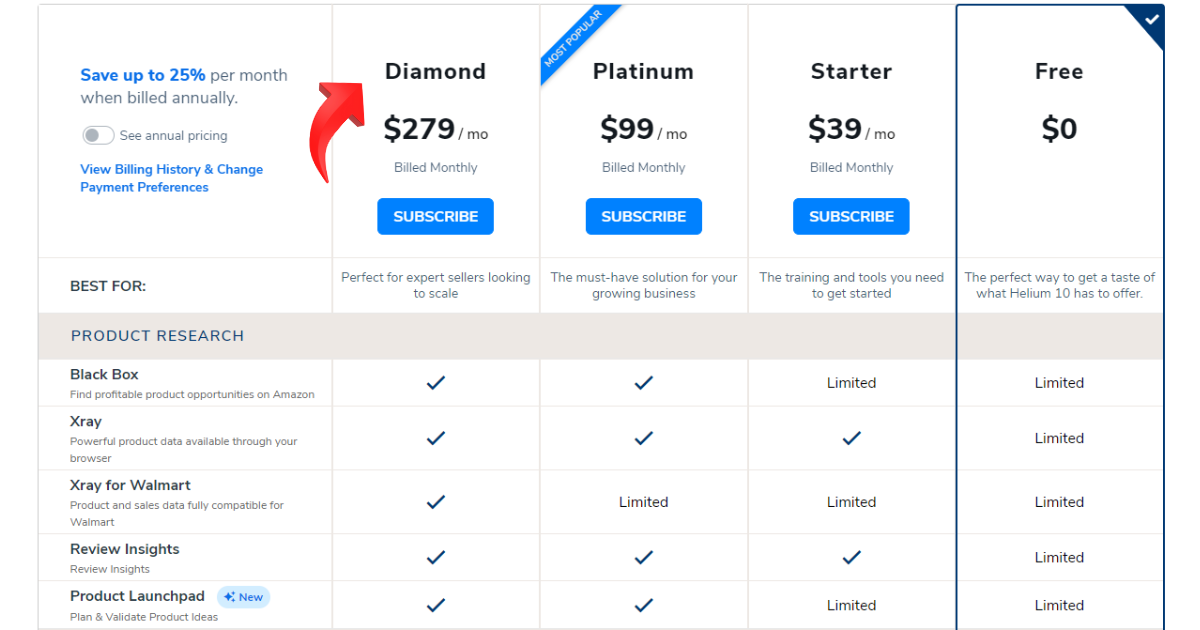Click the Platinum checkmark for Product Launchpad
The height and width of the screenshot is (630, 1200).
[x=643, y=605]
